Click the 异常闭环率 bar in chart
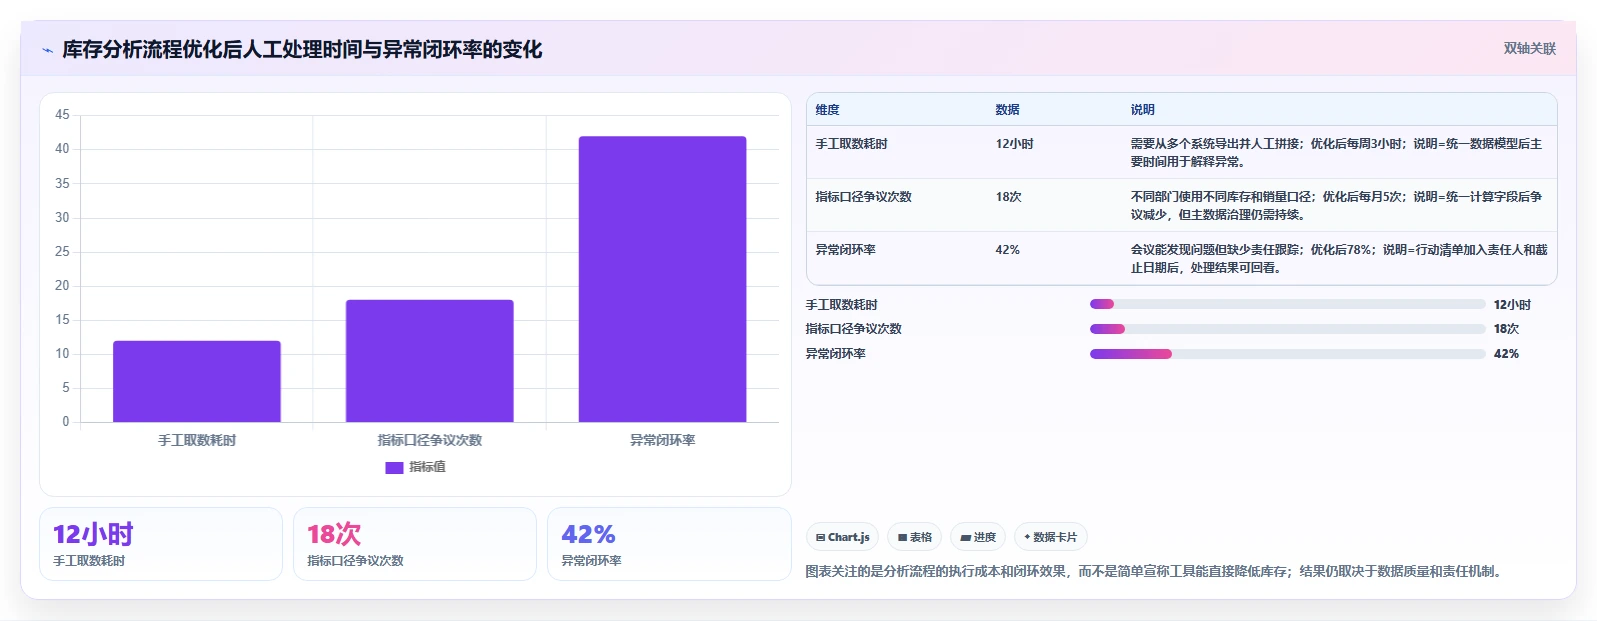Viewport: 1597px width, 621px height. 663,279
